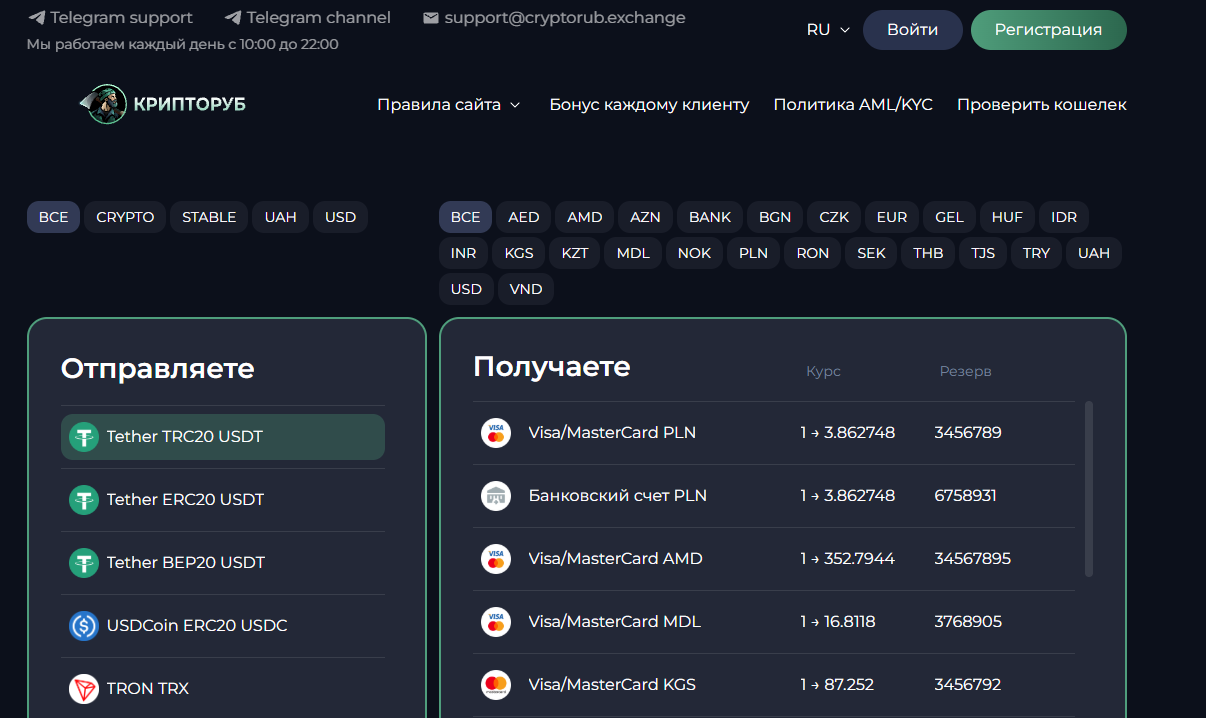1206x718 pixels.
Task: Click the bank icon for Банковский счет PLN
Action: (496, 495)
